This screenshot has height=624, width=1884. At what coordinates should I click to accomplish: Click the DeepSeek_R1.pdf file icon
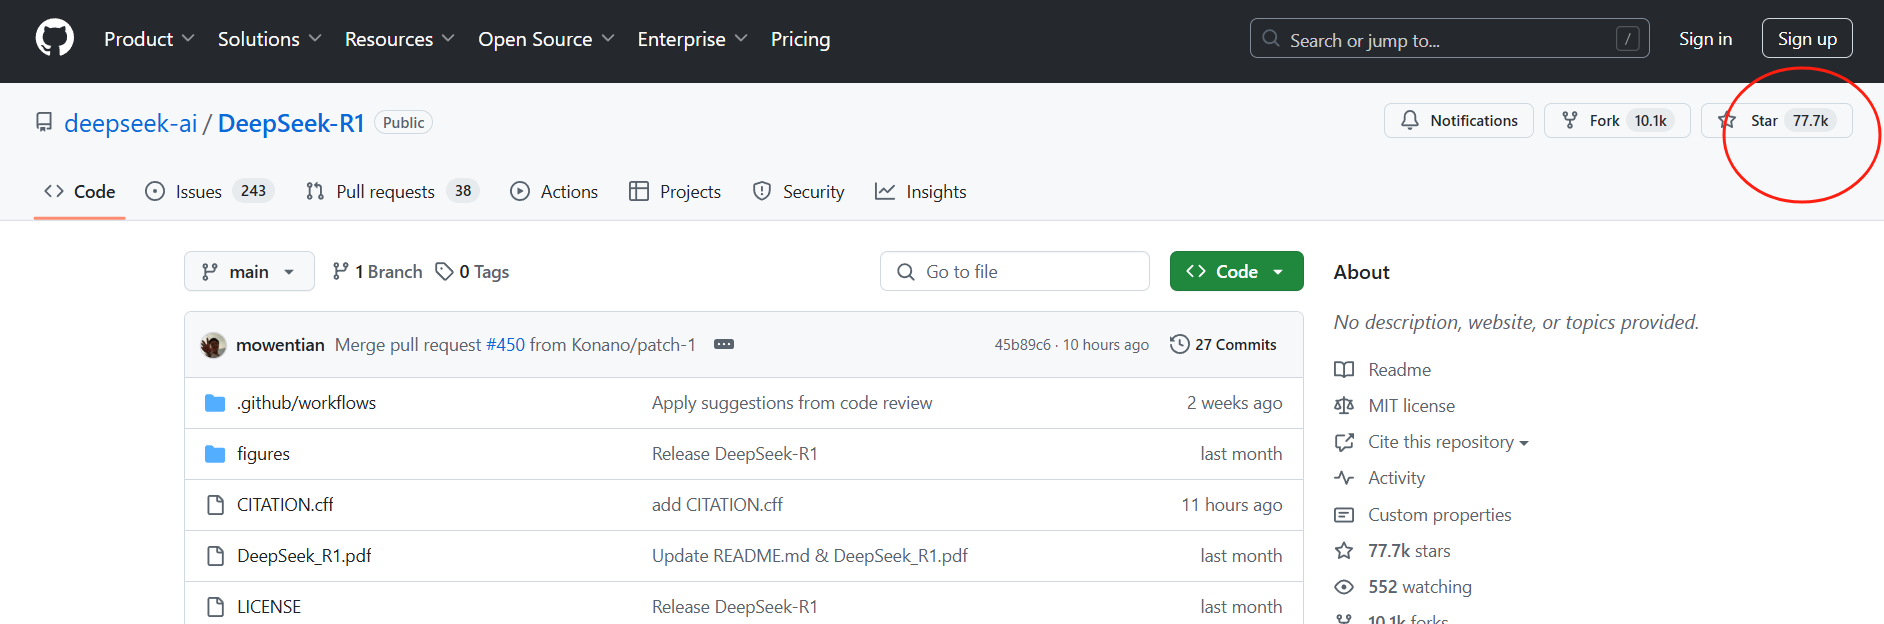coord(215,556)
